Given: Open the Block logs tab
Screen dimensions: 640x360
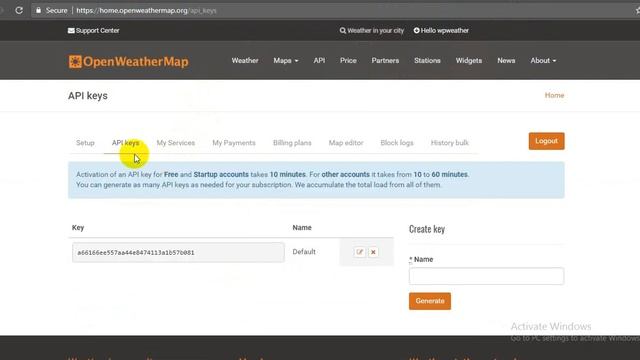Looking at the screenshot, I should [x=397, y=143].
